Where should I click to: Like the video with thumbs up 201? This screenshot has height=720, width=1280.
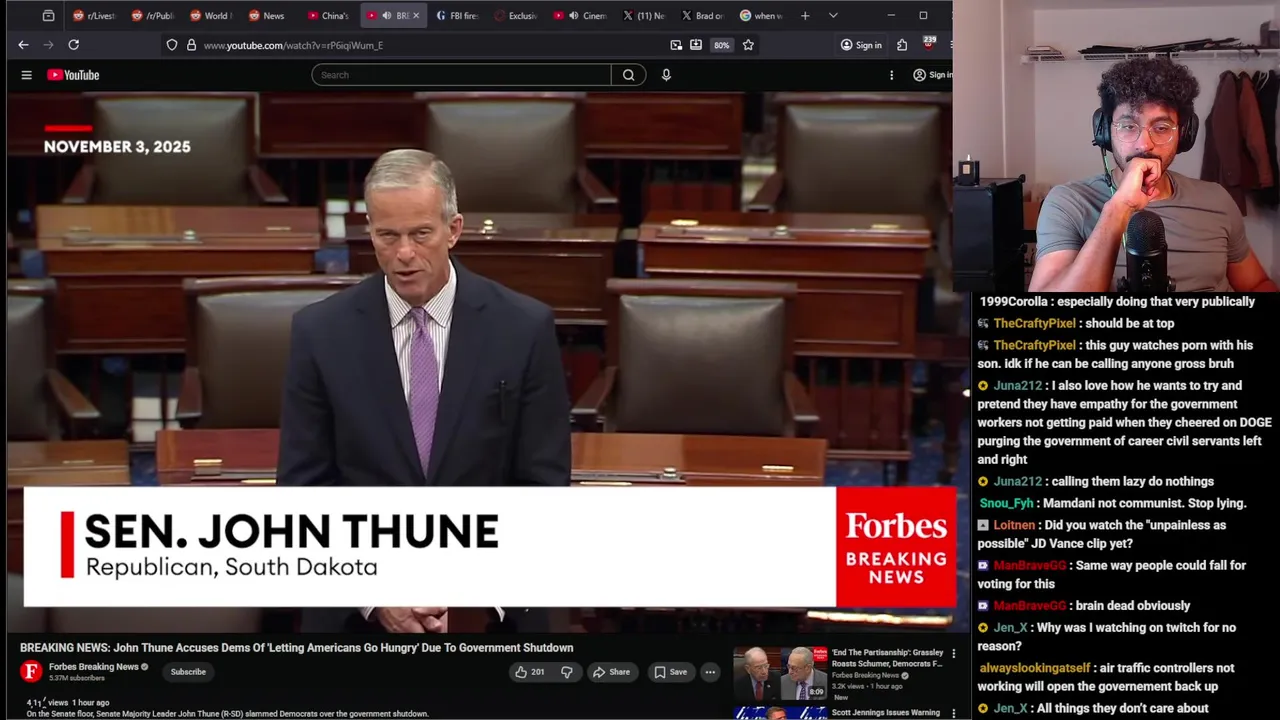[529, 672]
